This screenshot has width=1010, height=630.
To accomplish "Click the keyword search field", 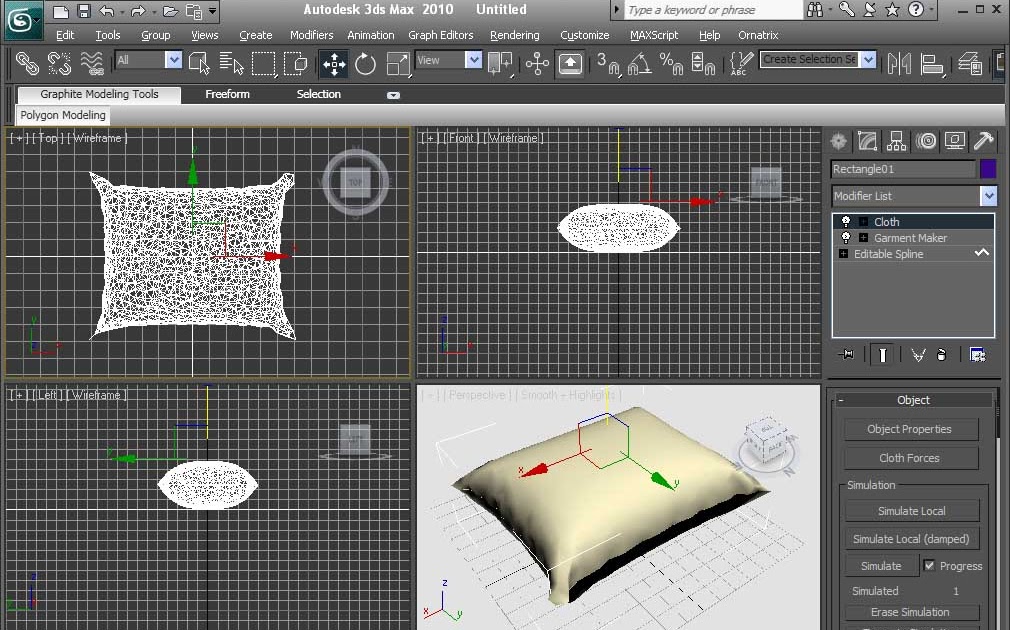I will (x=712, y=10).
